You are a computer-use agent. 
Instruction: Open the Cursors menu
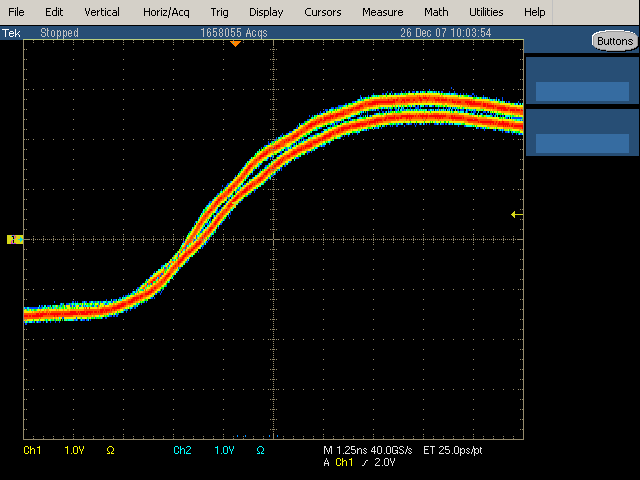(322, 12)
